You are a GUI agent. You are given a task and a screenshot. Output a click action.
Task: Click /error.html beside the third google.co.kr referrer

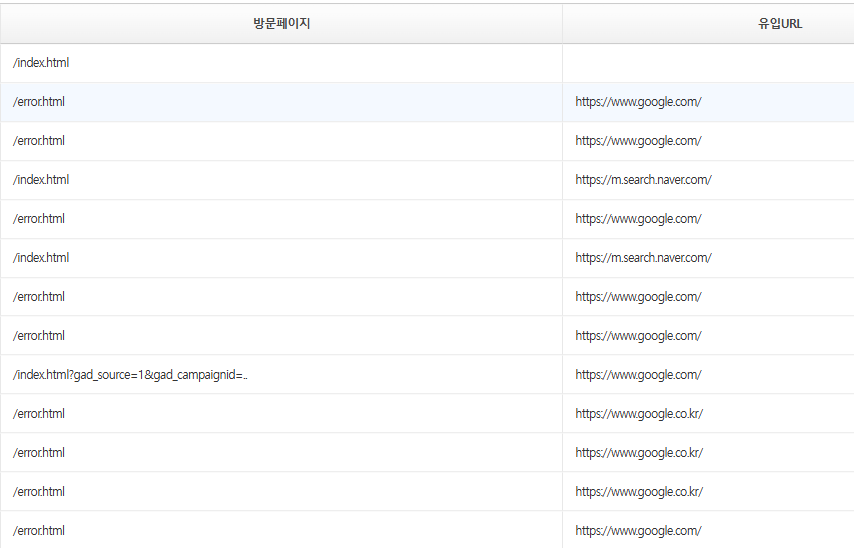(39, 492)
